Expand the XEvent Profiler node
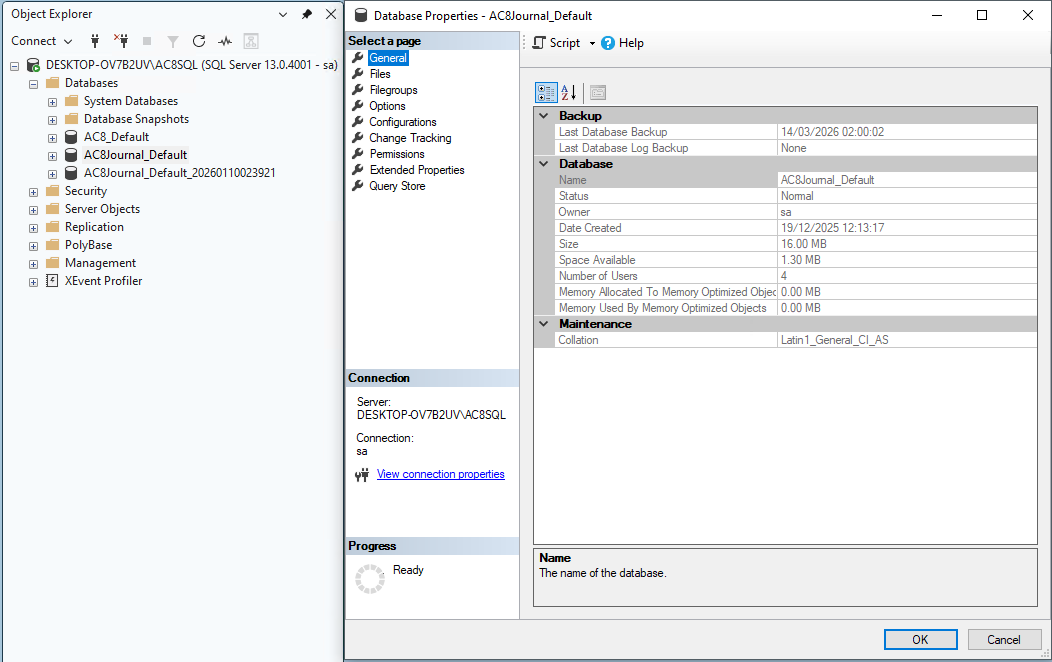 click(x=33, y=282)
